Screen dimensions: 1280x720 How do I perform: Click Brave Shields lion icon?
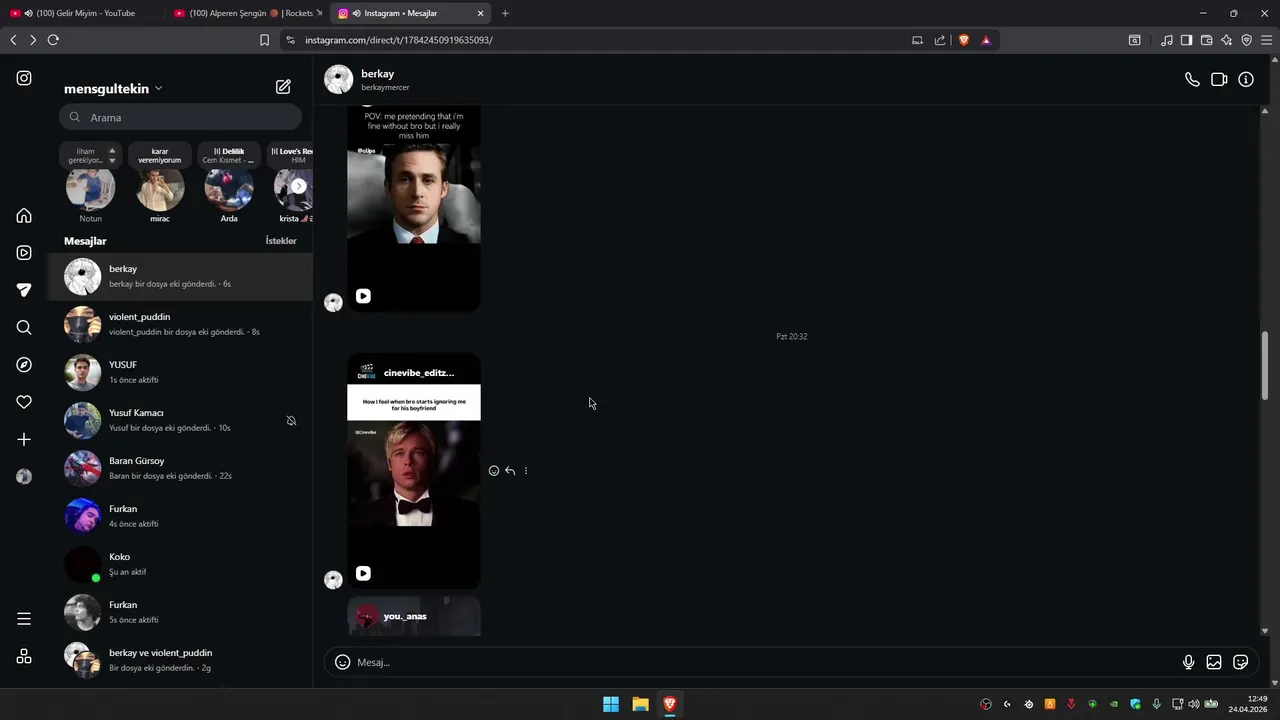pyautogui.click(x=964, y=40)
